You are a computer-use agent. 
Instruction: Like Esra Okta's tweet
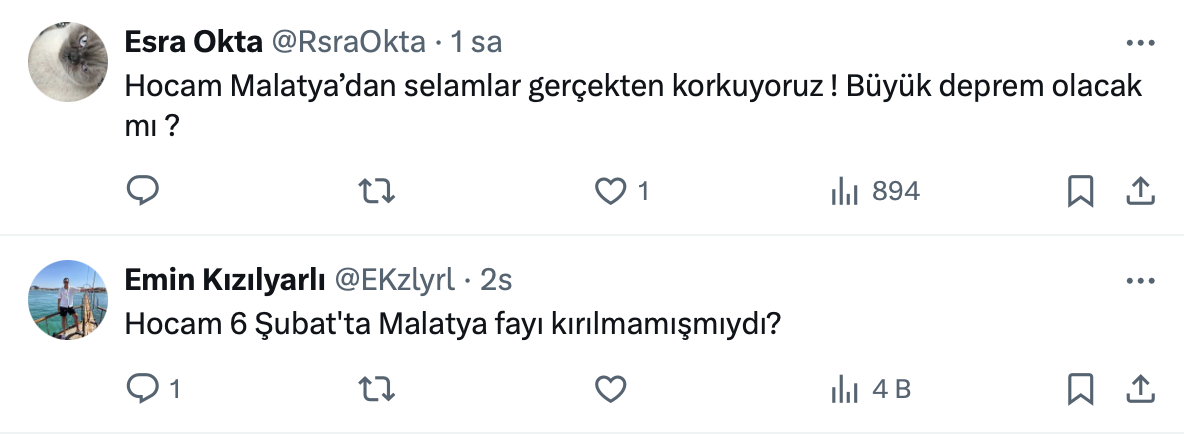[x=610, y=191]
